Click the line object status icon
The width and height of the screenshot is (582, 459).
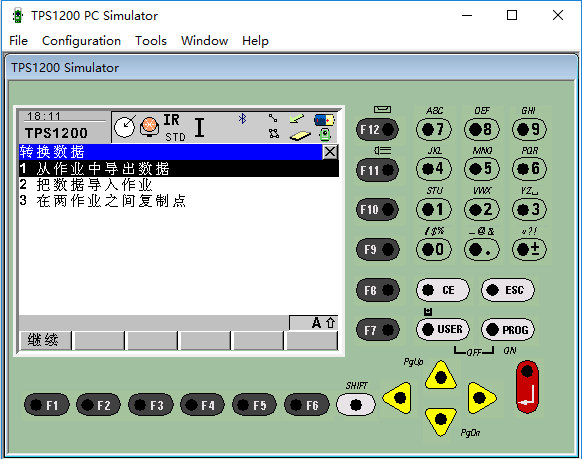[273, 118]
